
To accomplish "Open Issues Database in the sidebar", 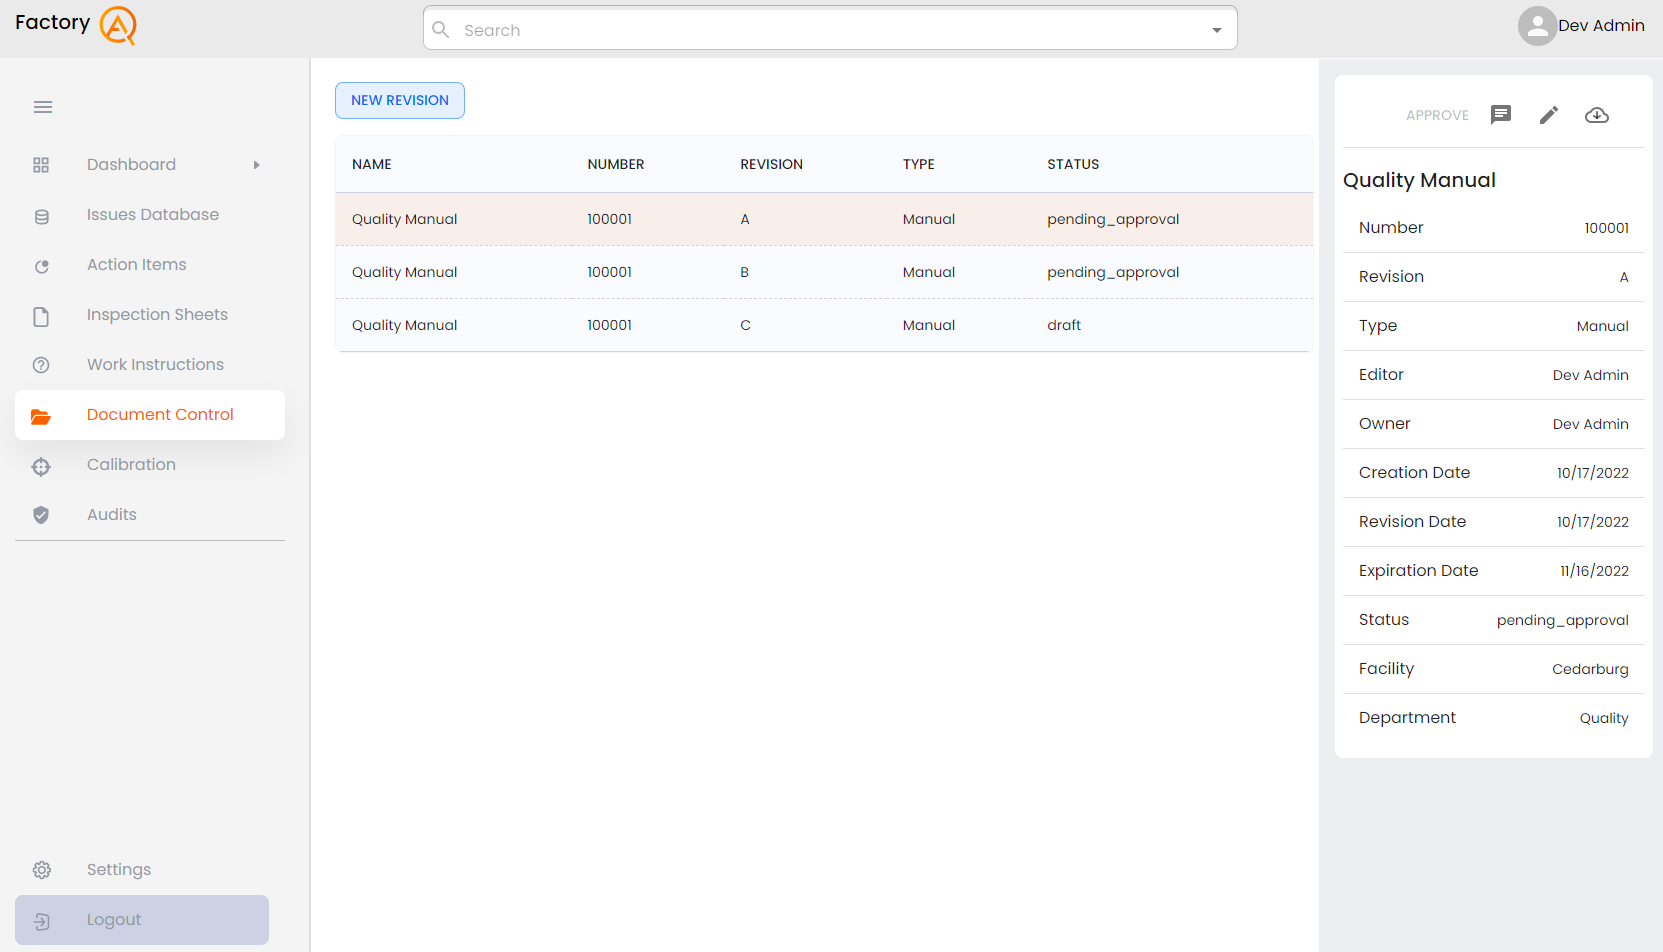I will 152,215.
